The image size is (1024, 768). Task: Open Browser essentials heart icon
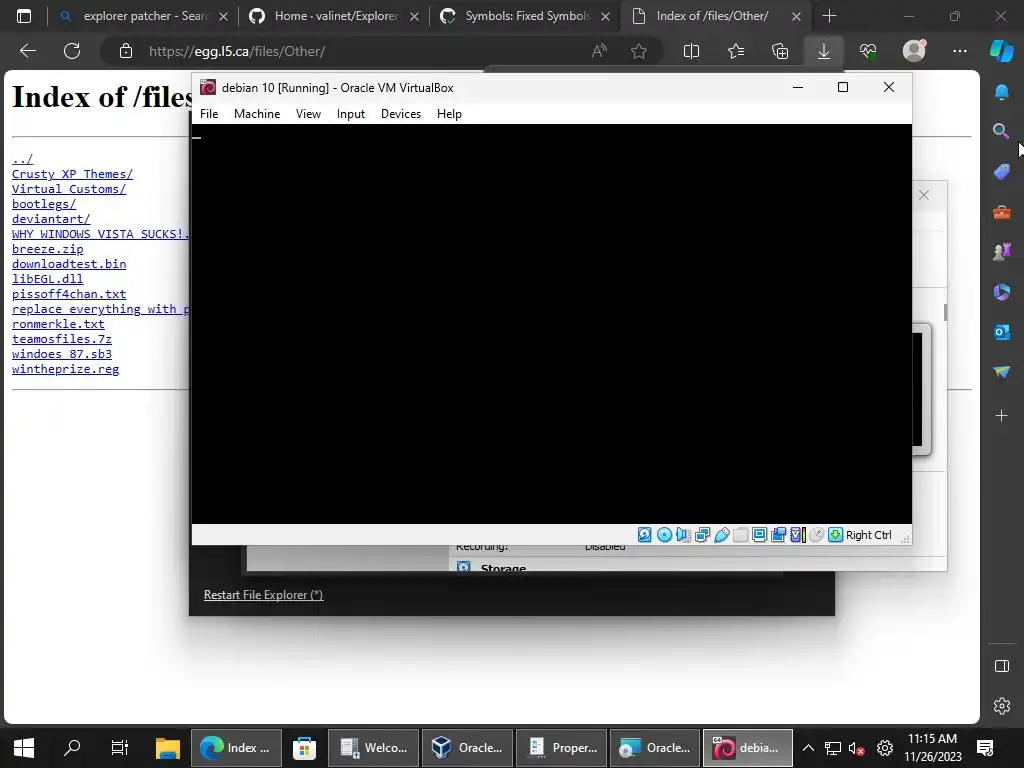tap(868, 51)
